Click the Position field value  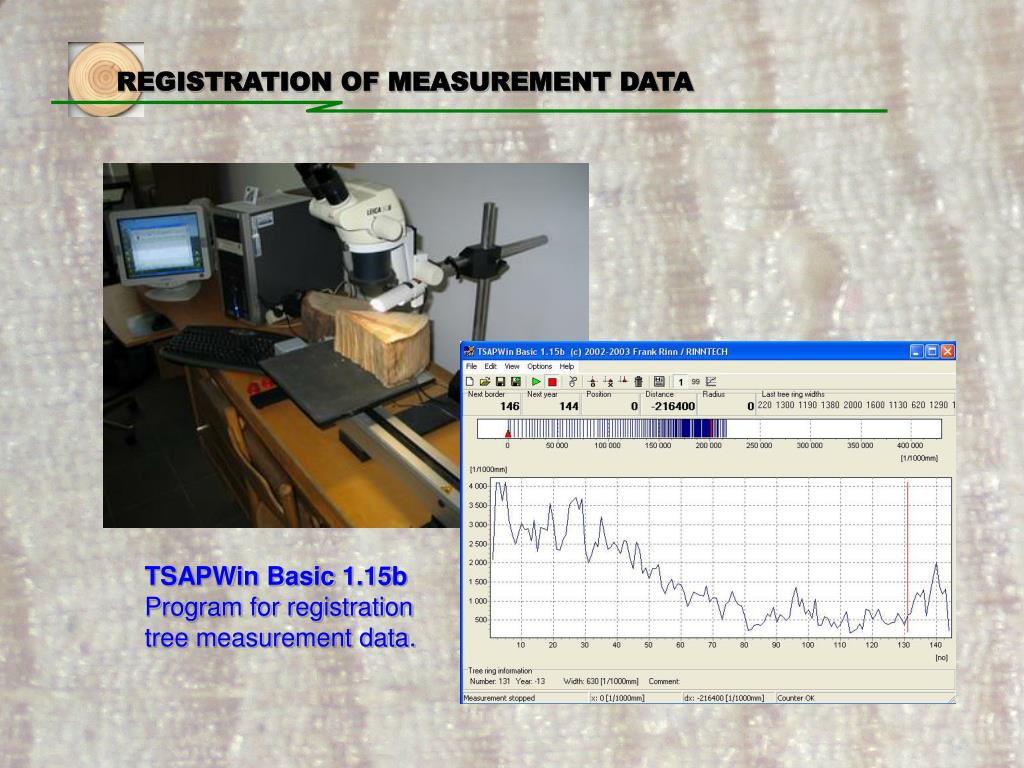634,406
